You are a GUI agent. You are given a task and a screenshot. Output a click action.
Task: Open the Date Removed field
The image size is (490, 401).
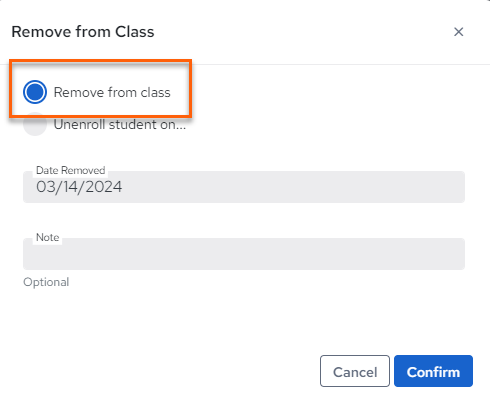(x=244, y=187)
